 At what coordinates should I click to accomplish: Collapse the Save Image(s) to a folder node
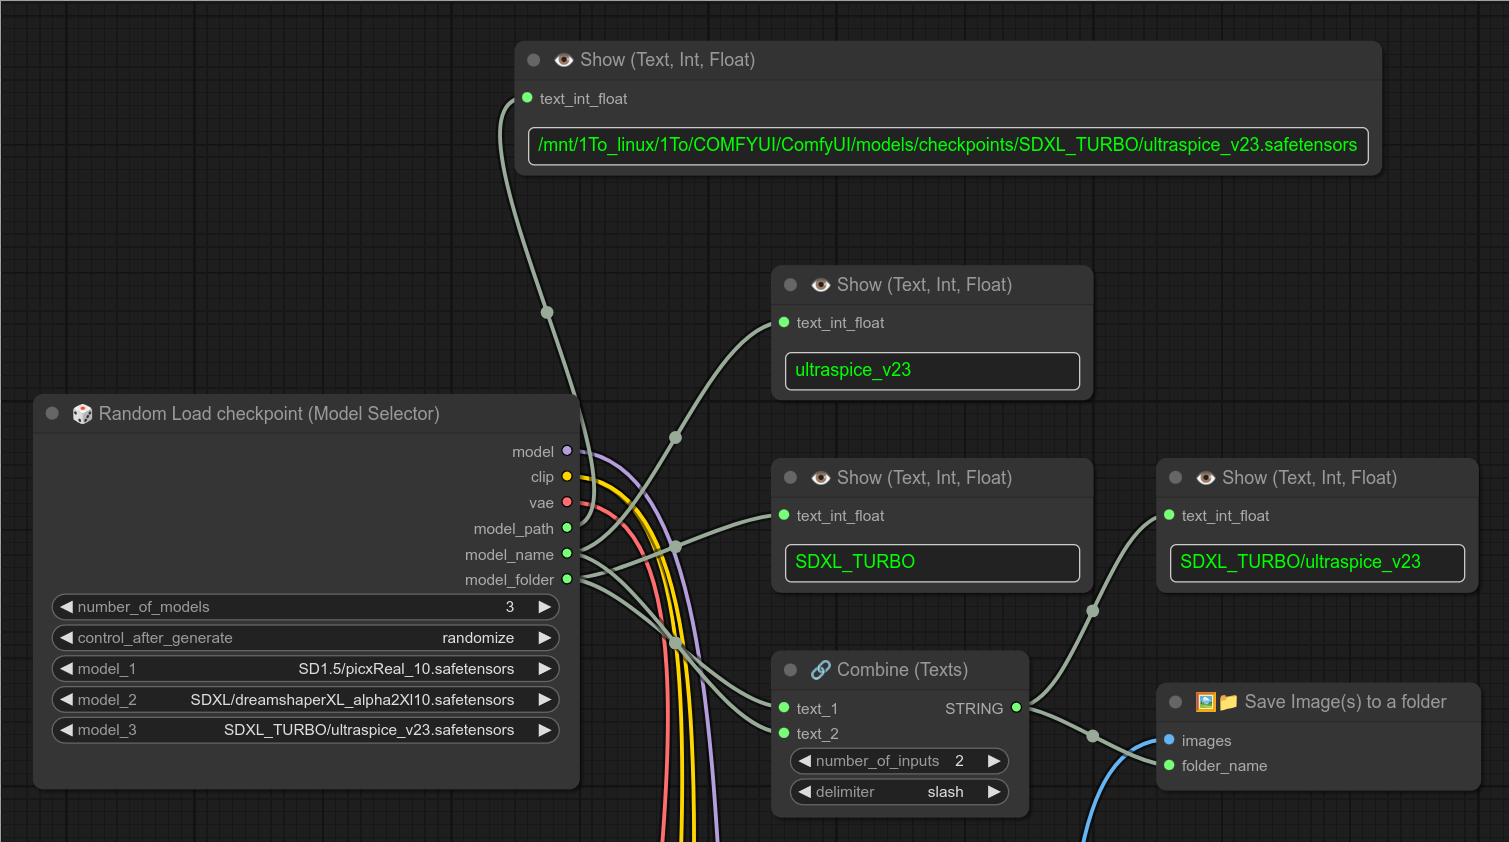click(1175, 702)
